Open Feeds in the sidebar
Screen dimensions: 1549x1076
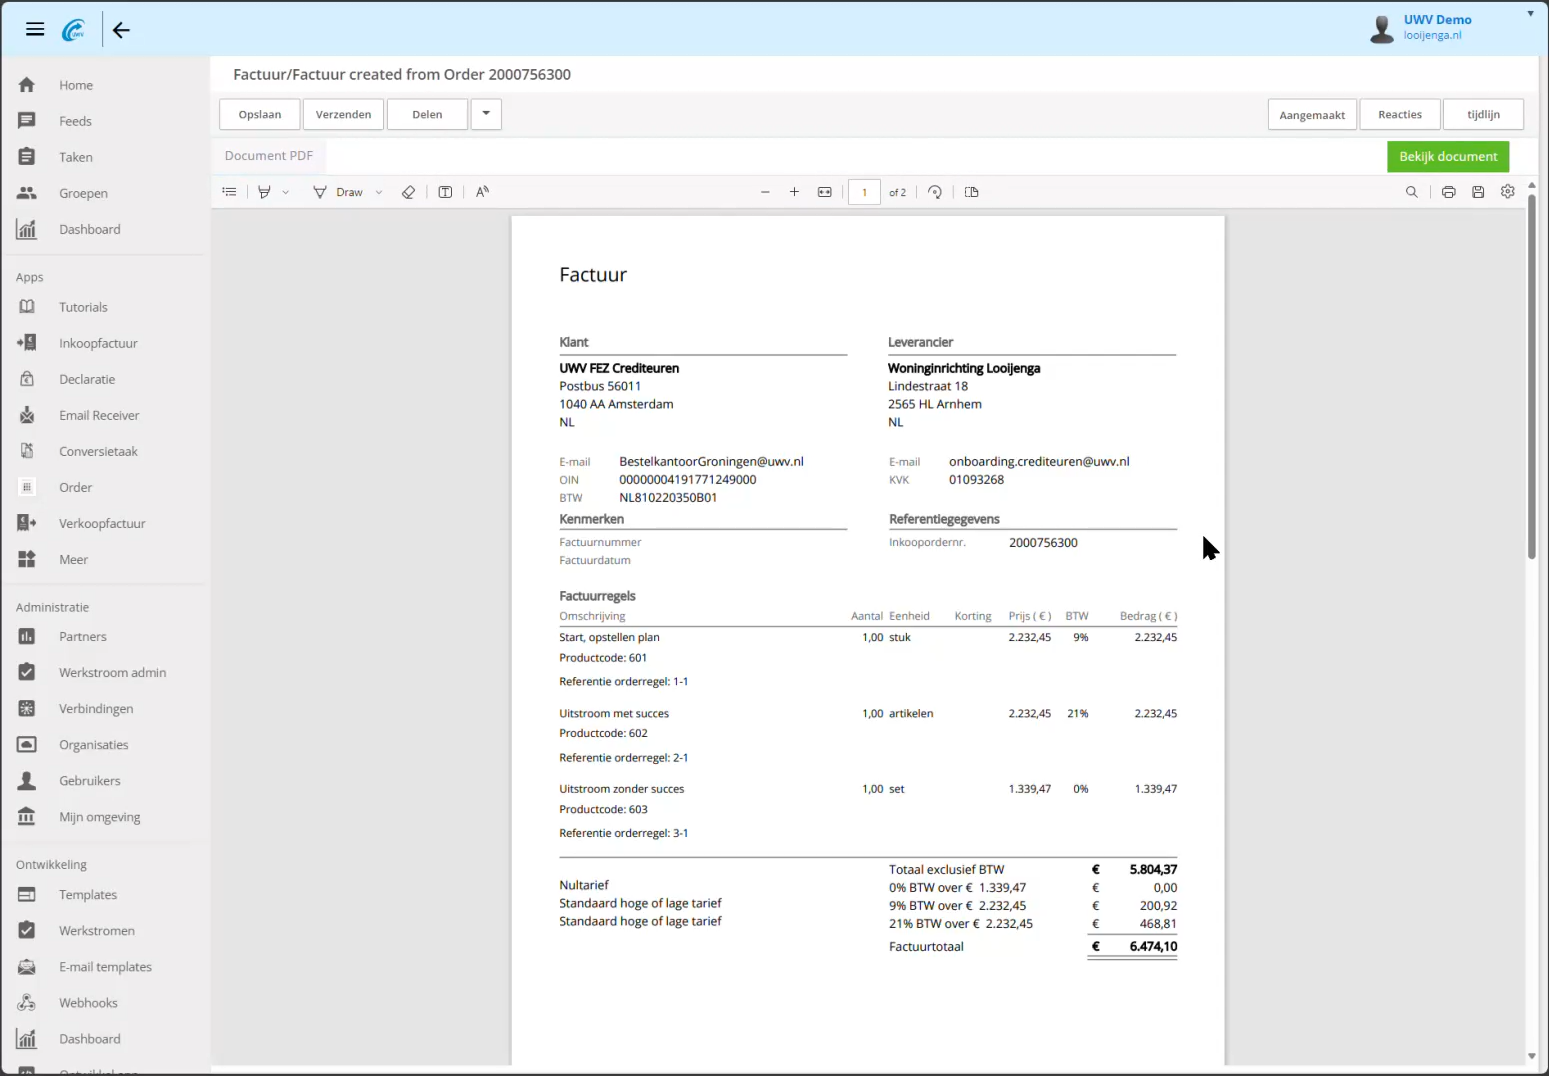pyautogui.click(x=75, y=121)
